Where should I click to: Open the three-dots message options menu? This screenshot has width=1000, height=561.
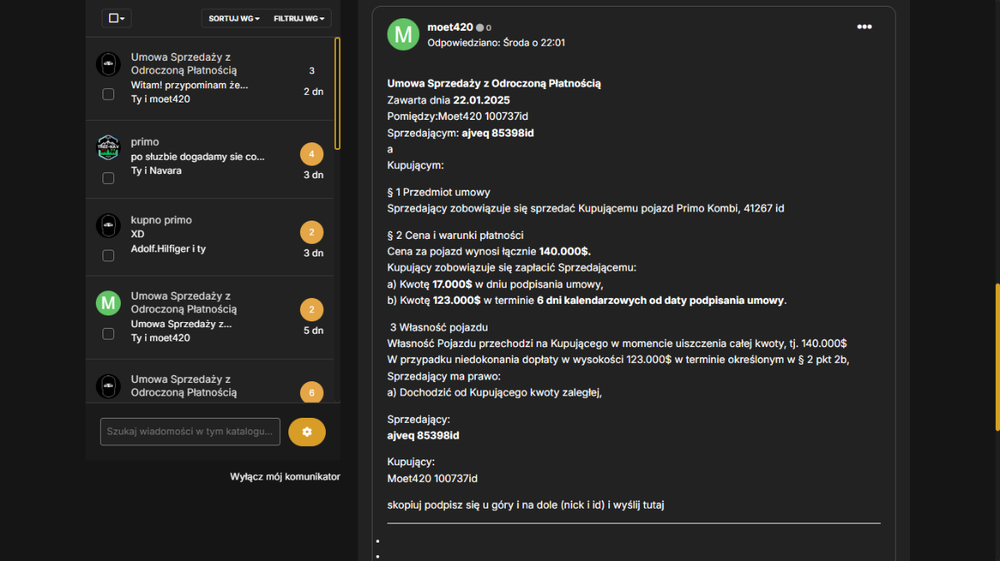point(864,27)
